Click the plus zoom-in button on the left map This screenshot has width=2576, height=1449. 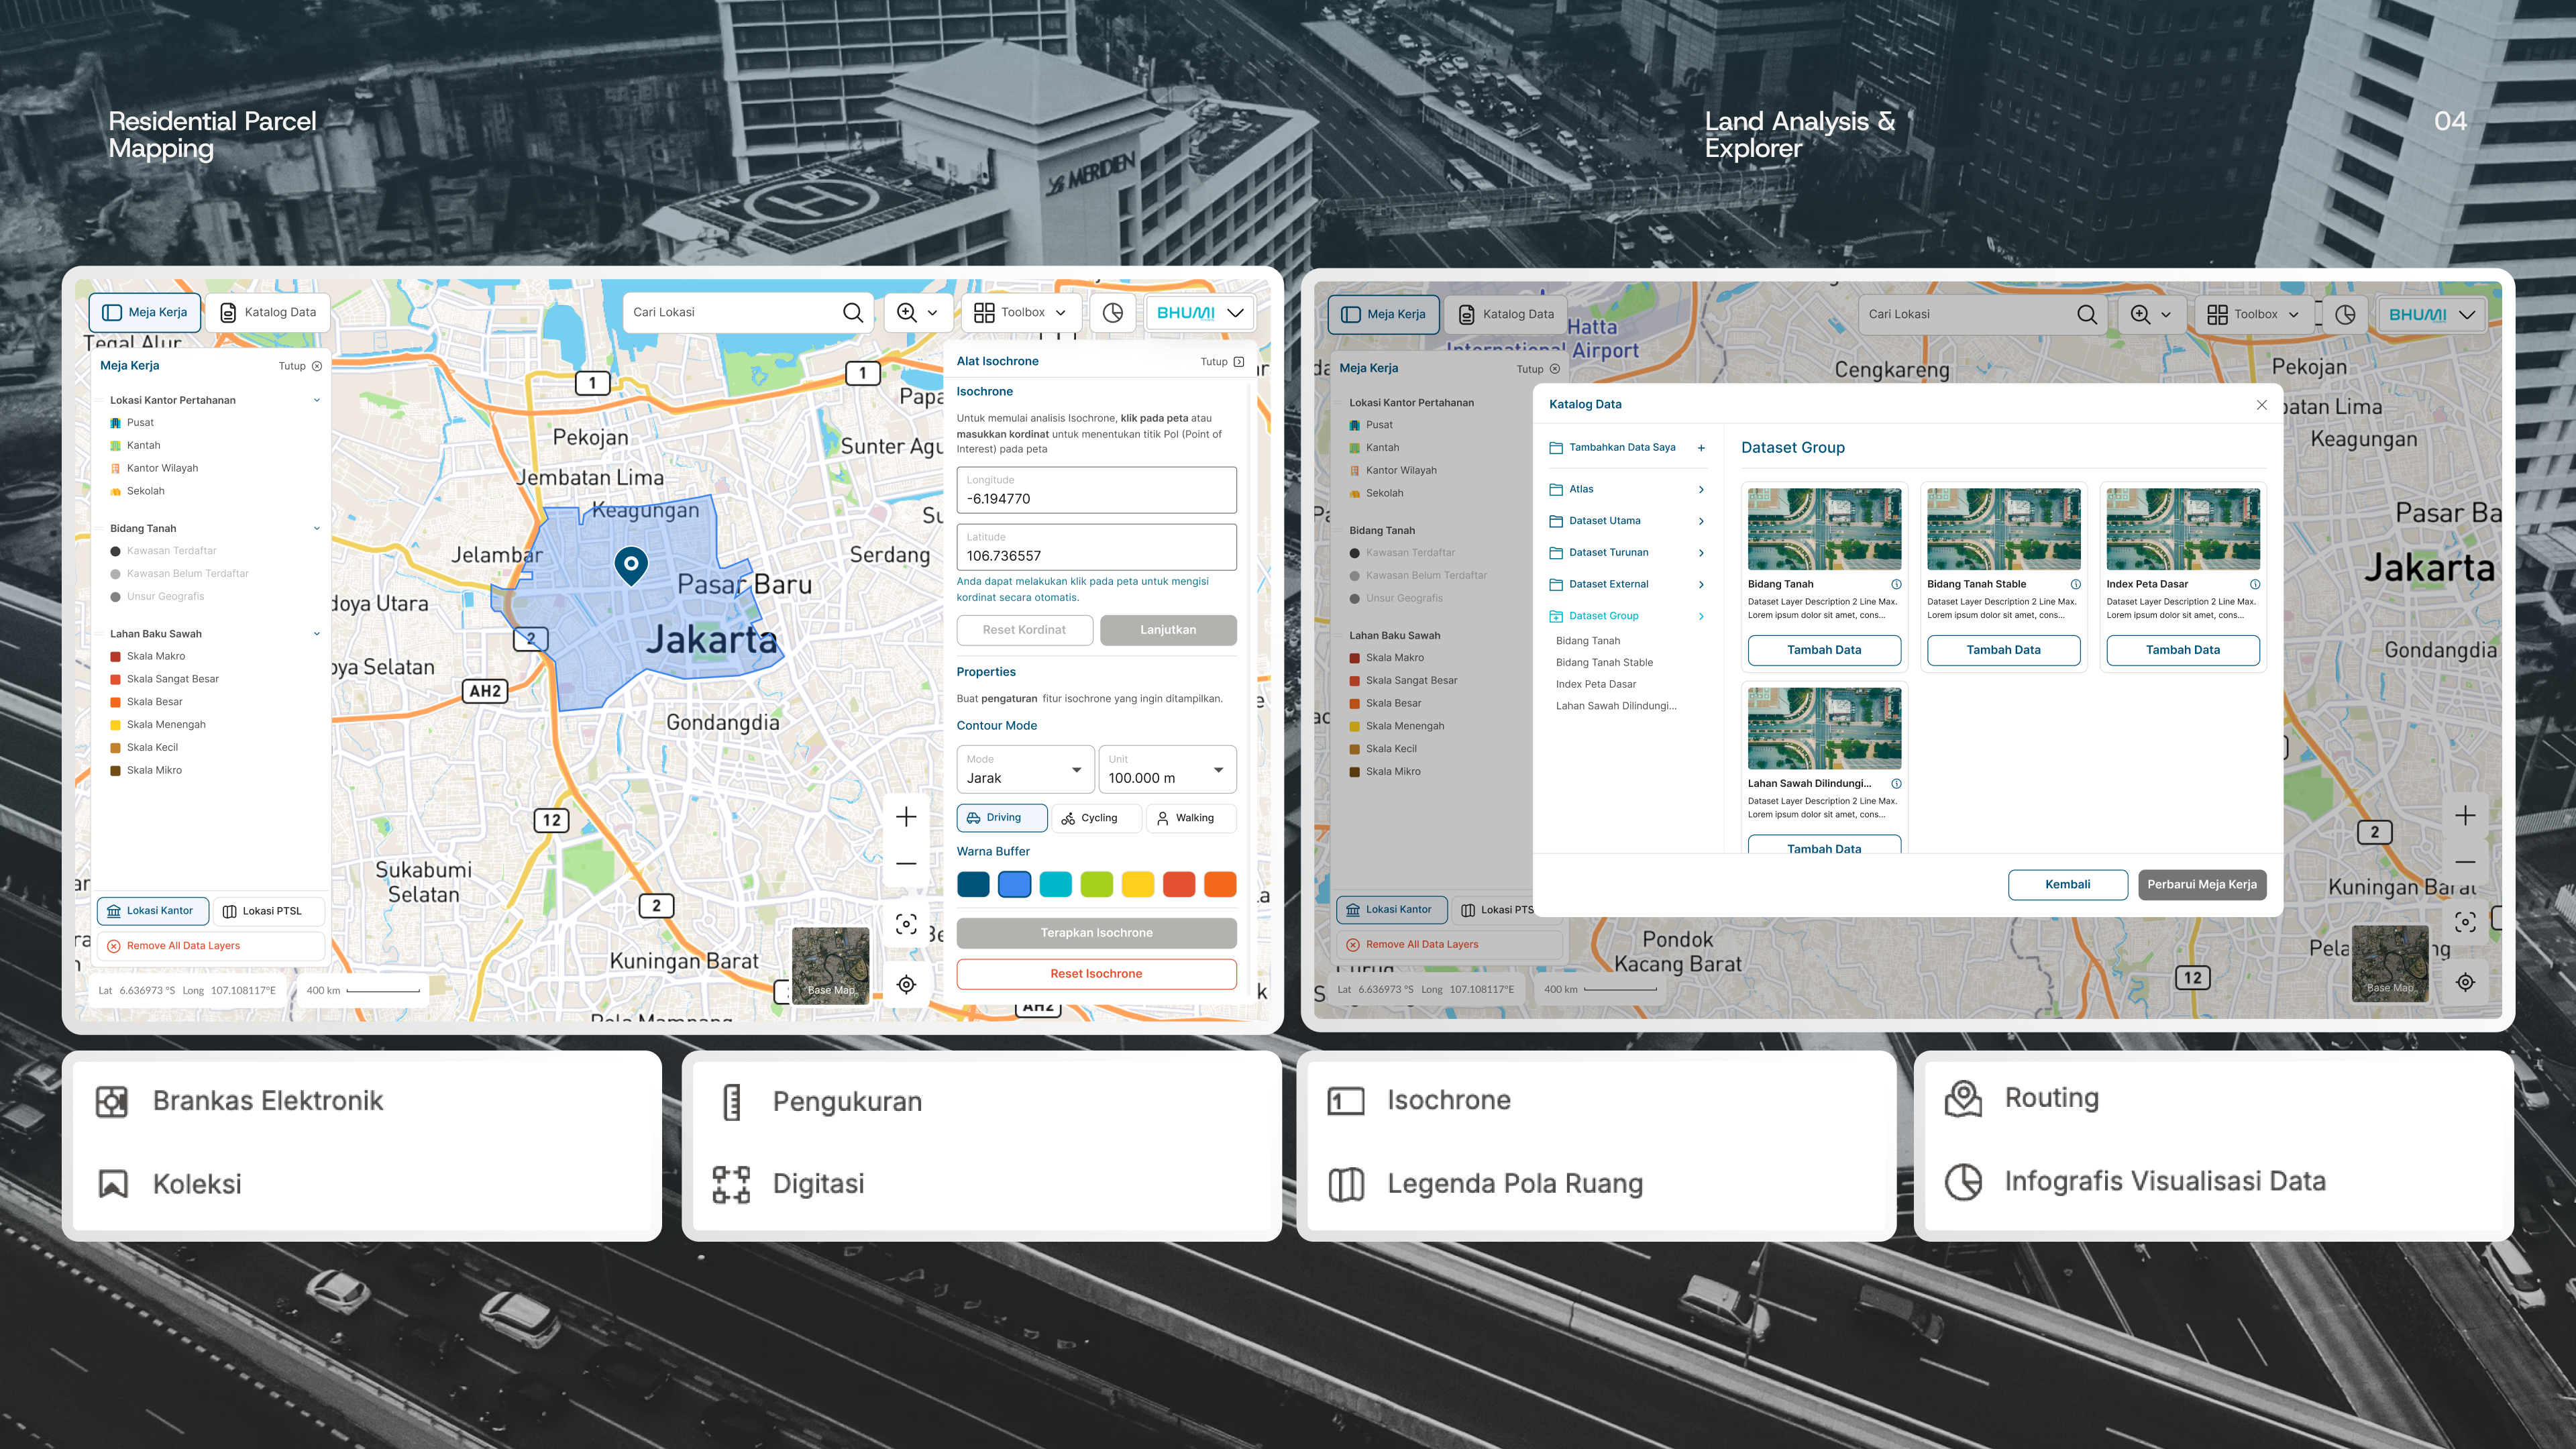[906, 817]
